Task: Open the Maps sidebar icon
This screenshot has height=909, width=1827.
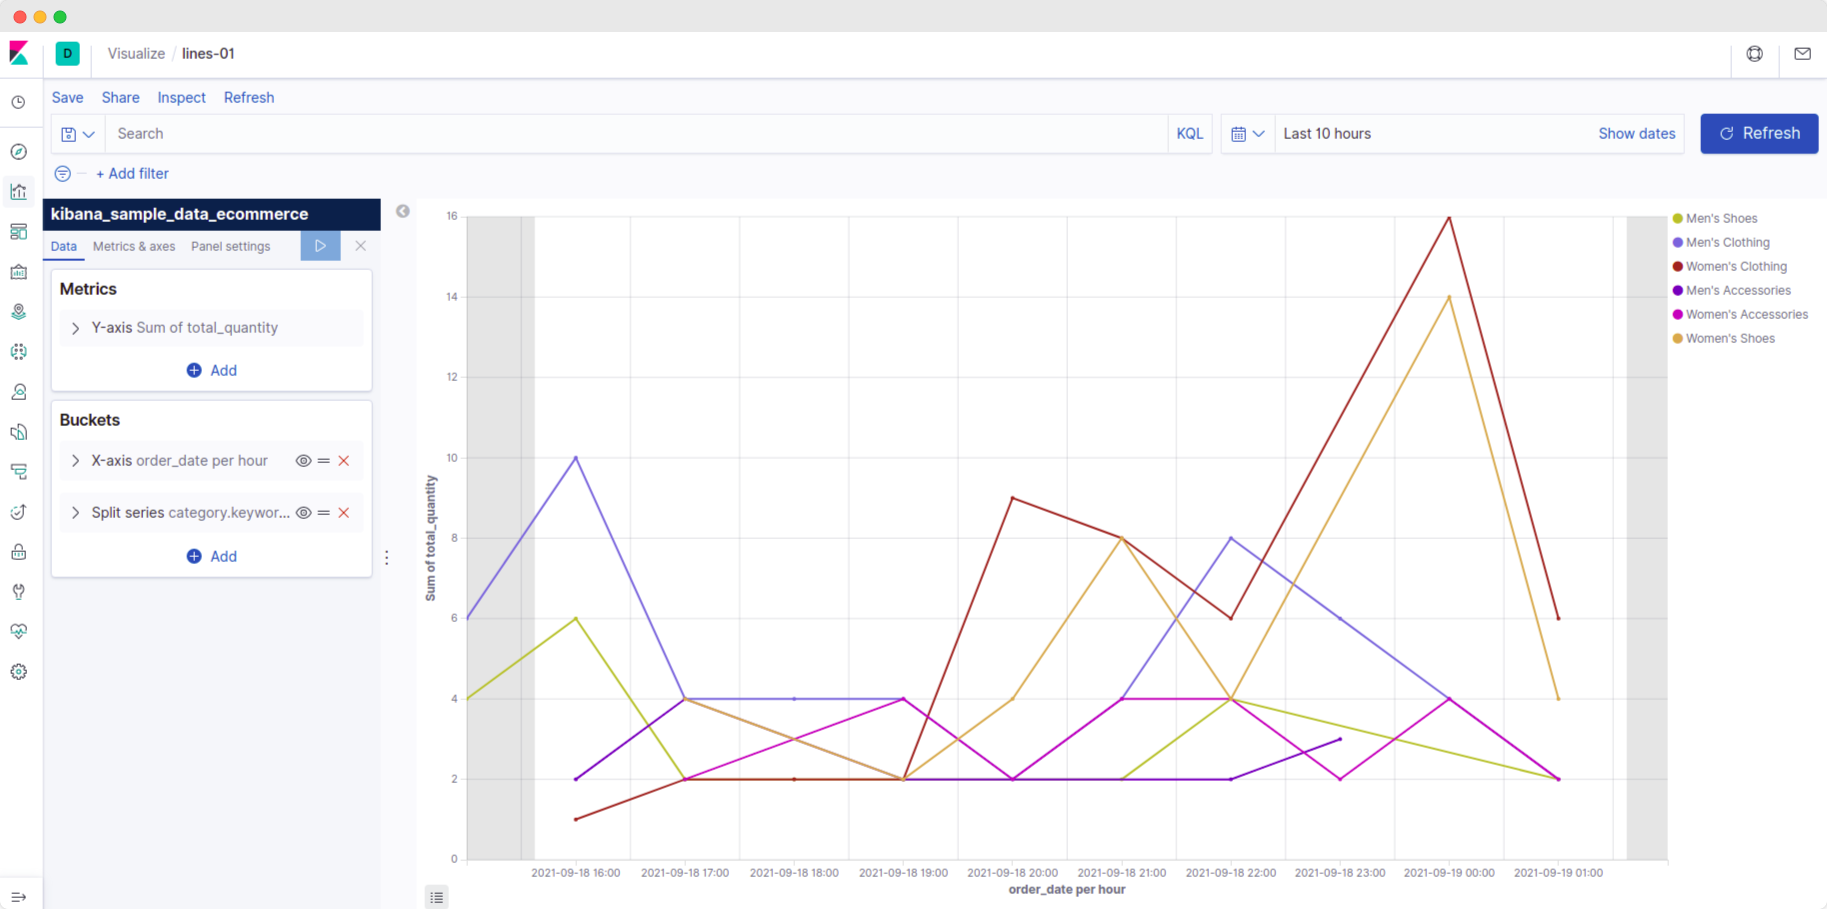Action: [x=19, y=312]
